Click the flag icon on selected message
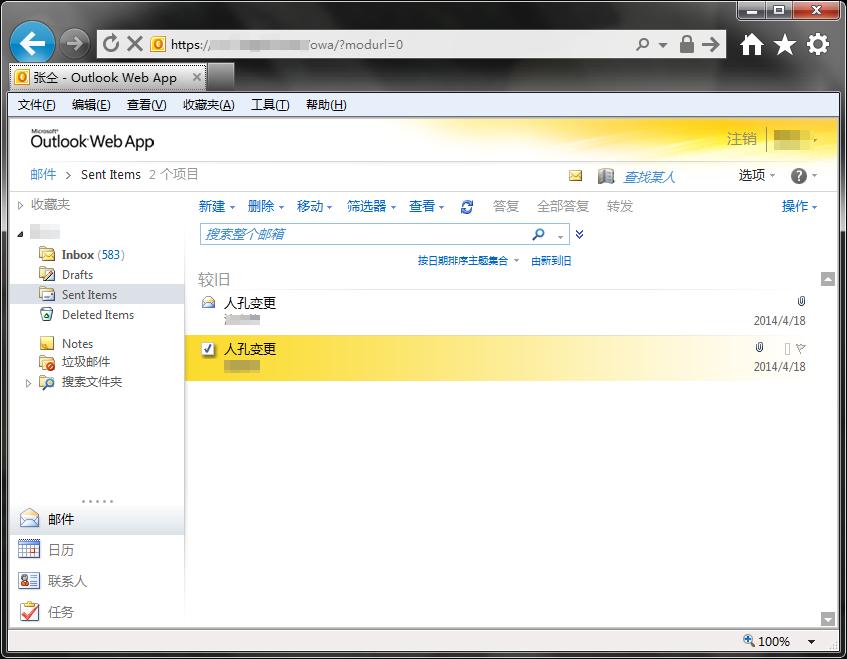 click(800, 348)
